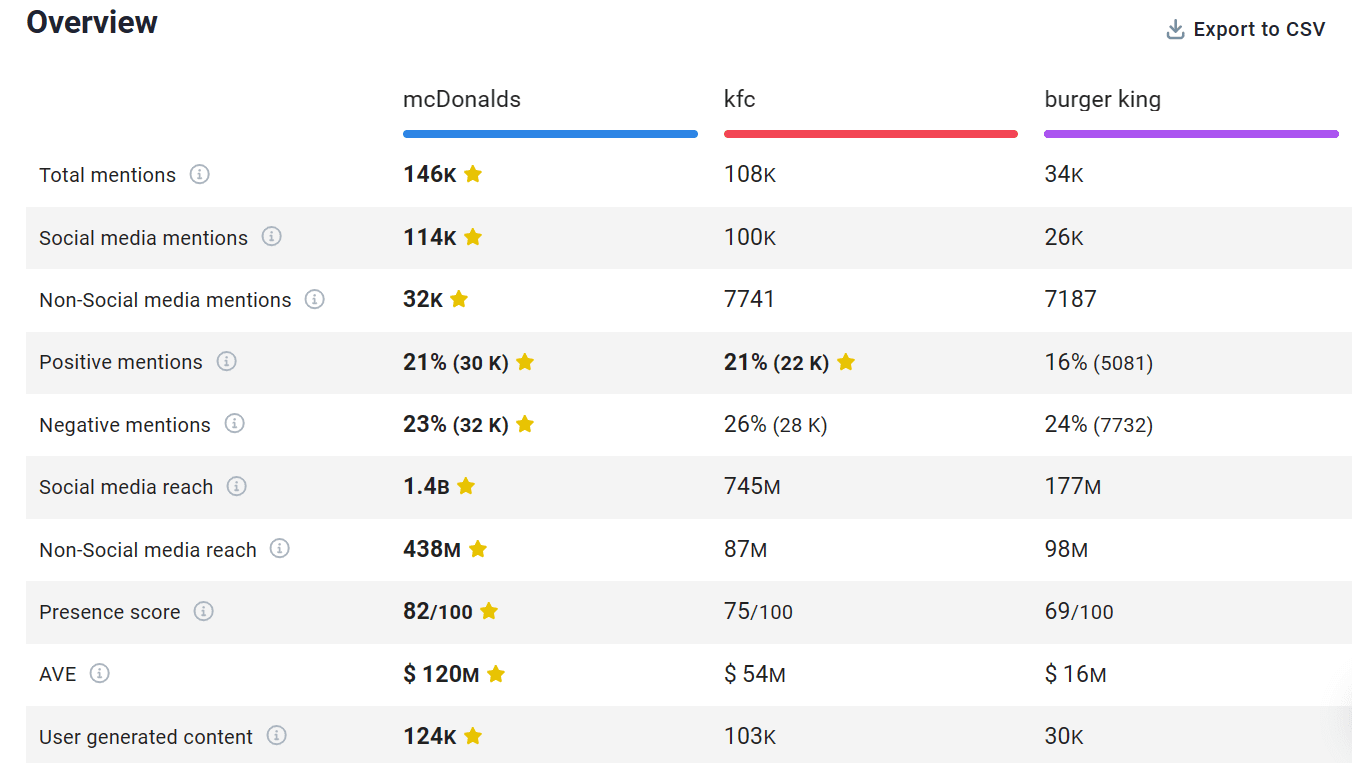Click the purple bar under burger king
1352x763 pixels.
coord(1191,134)
